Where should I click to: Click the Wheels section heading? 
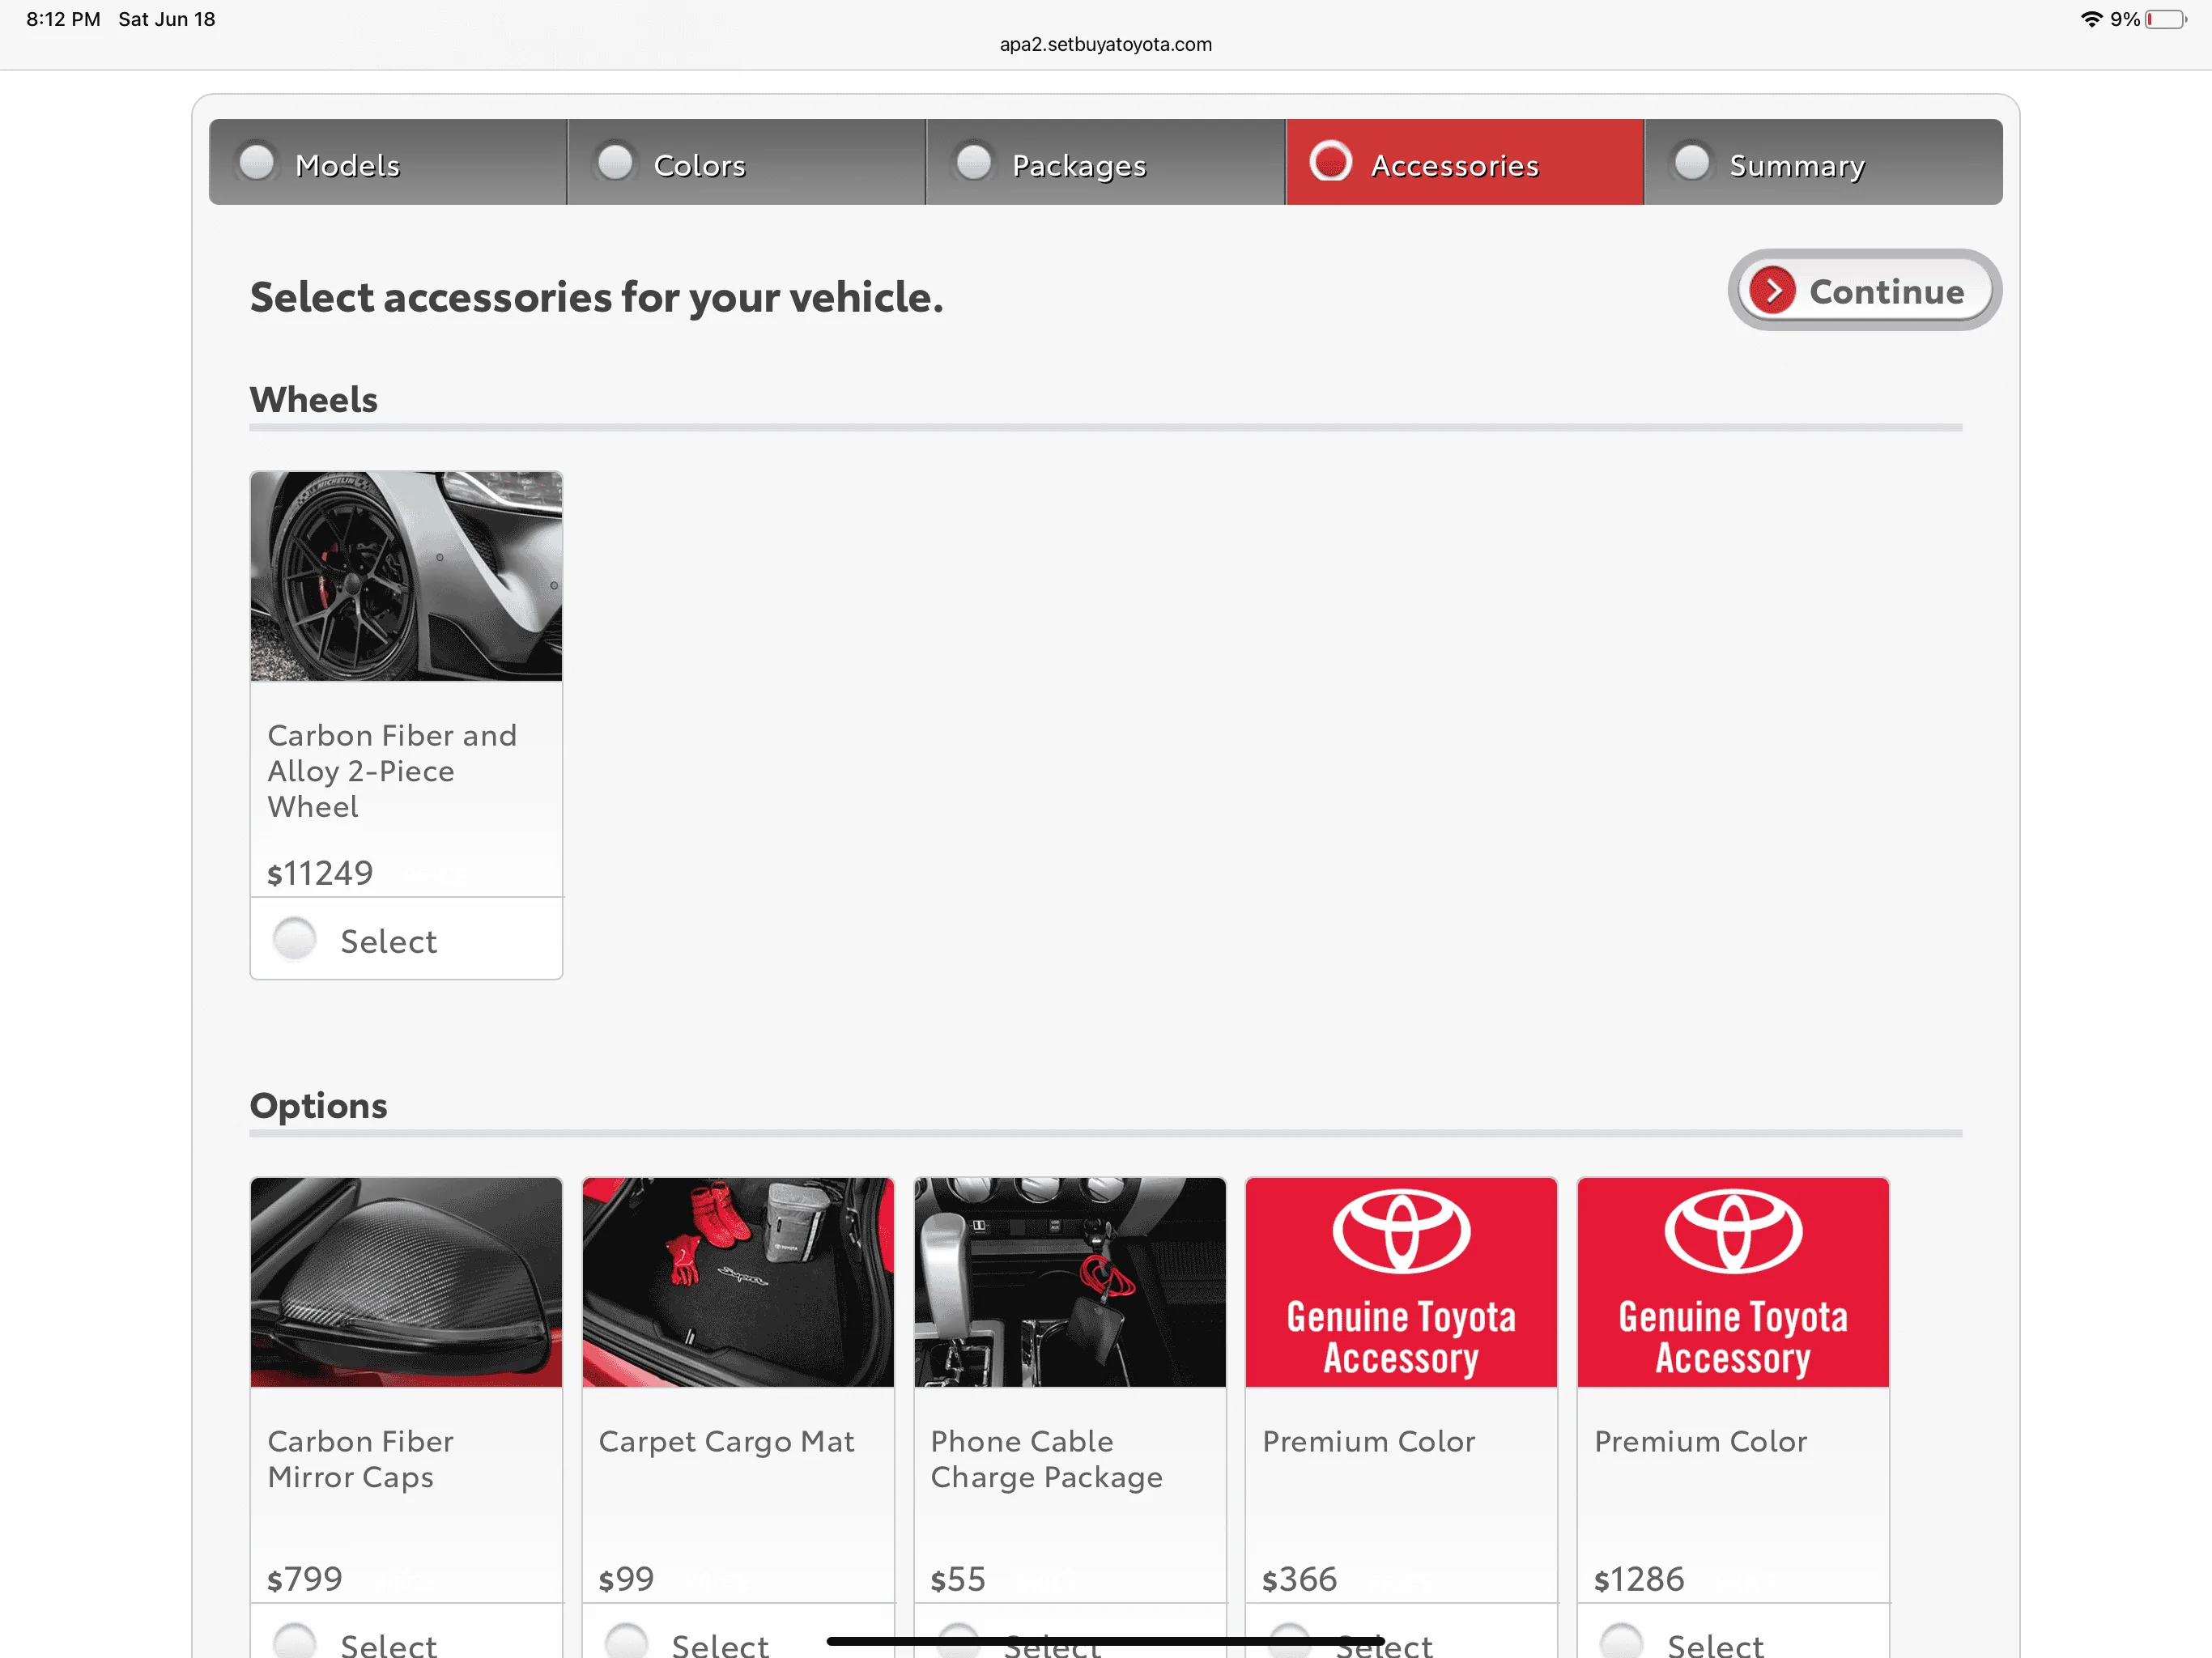point(314,399)
